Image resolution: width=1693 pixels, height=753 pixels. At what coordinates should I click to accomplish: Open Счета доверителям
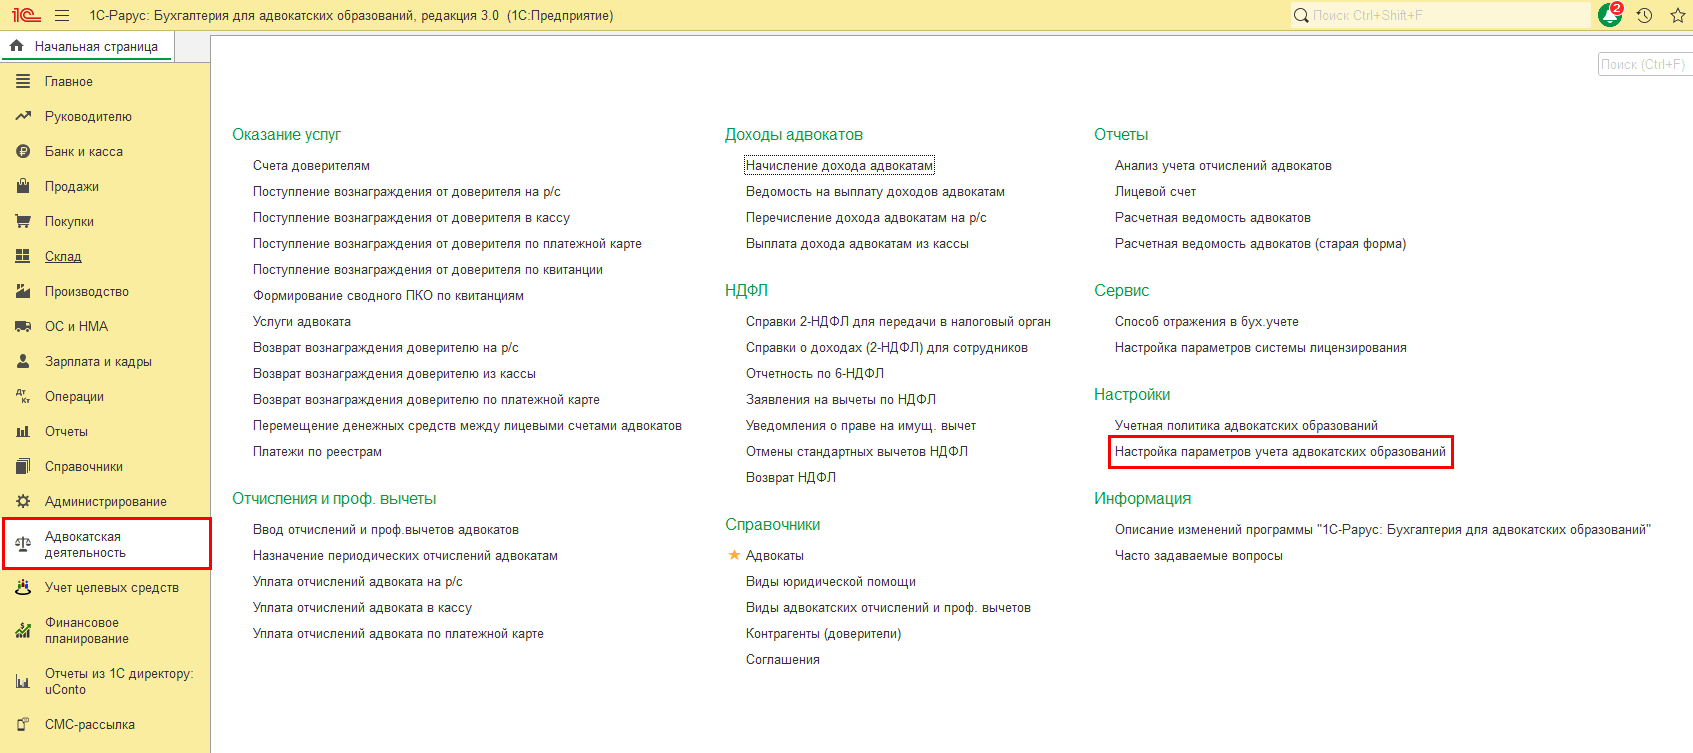311,165
